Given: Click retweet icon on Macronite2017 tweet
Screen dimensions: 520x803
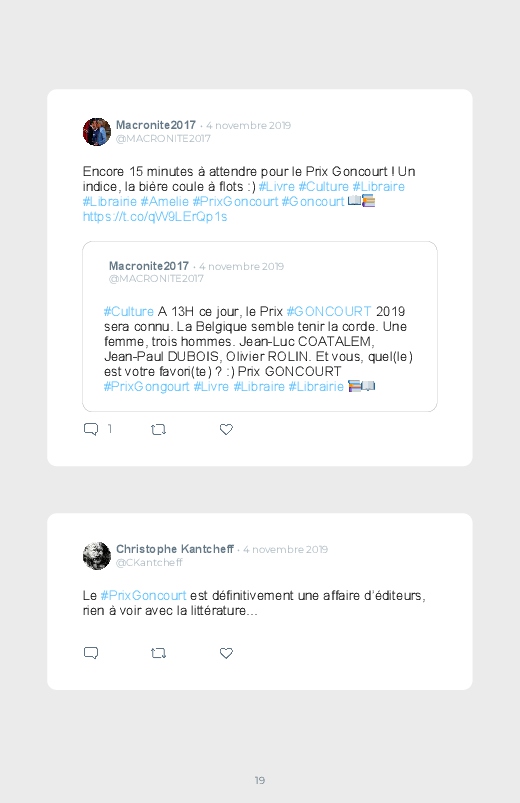Looking at the screenshot, I should click(x=158, y=429).
